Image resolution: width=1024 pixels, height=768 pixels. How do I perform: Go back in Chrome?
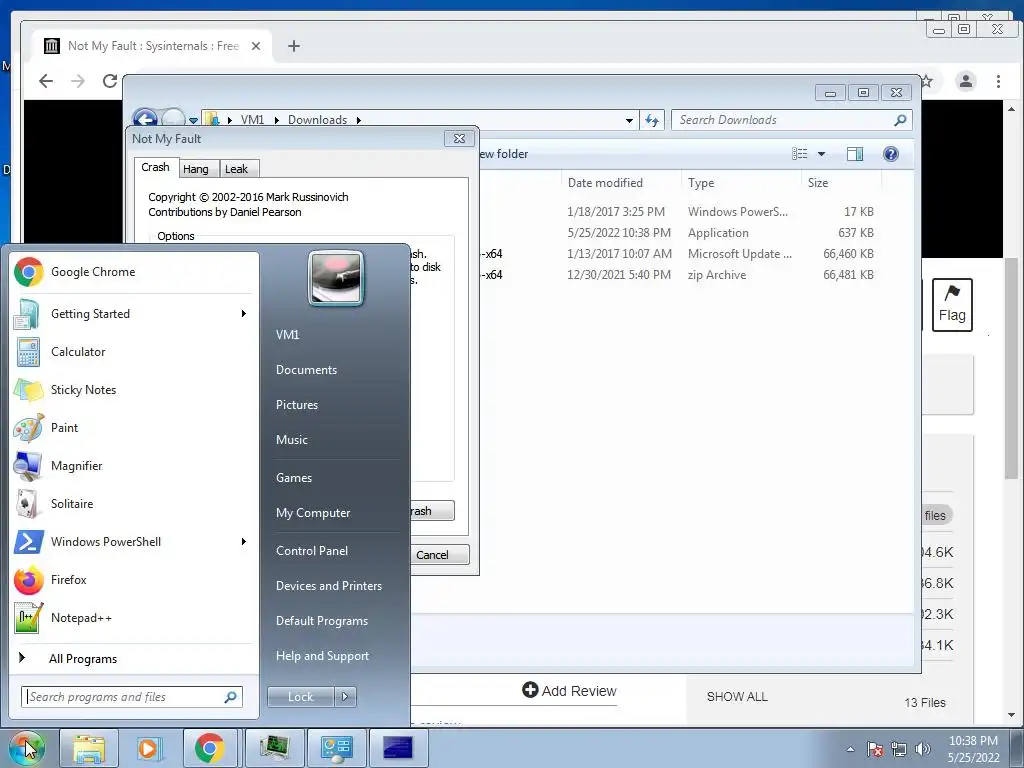point(46,81)
